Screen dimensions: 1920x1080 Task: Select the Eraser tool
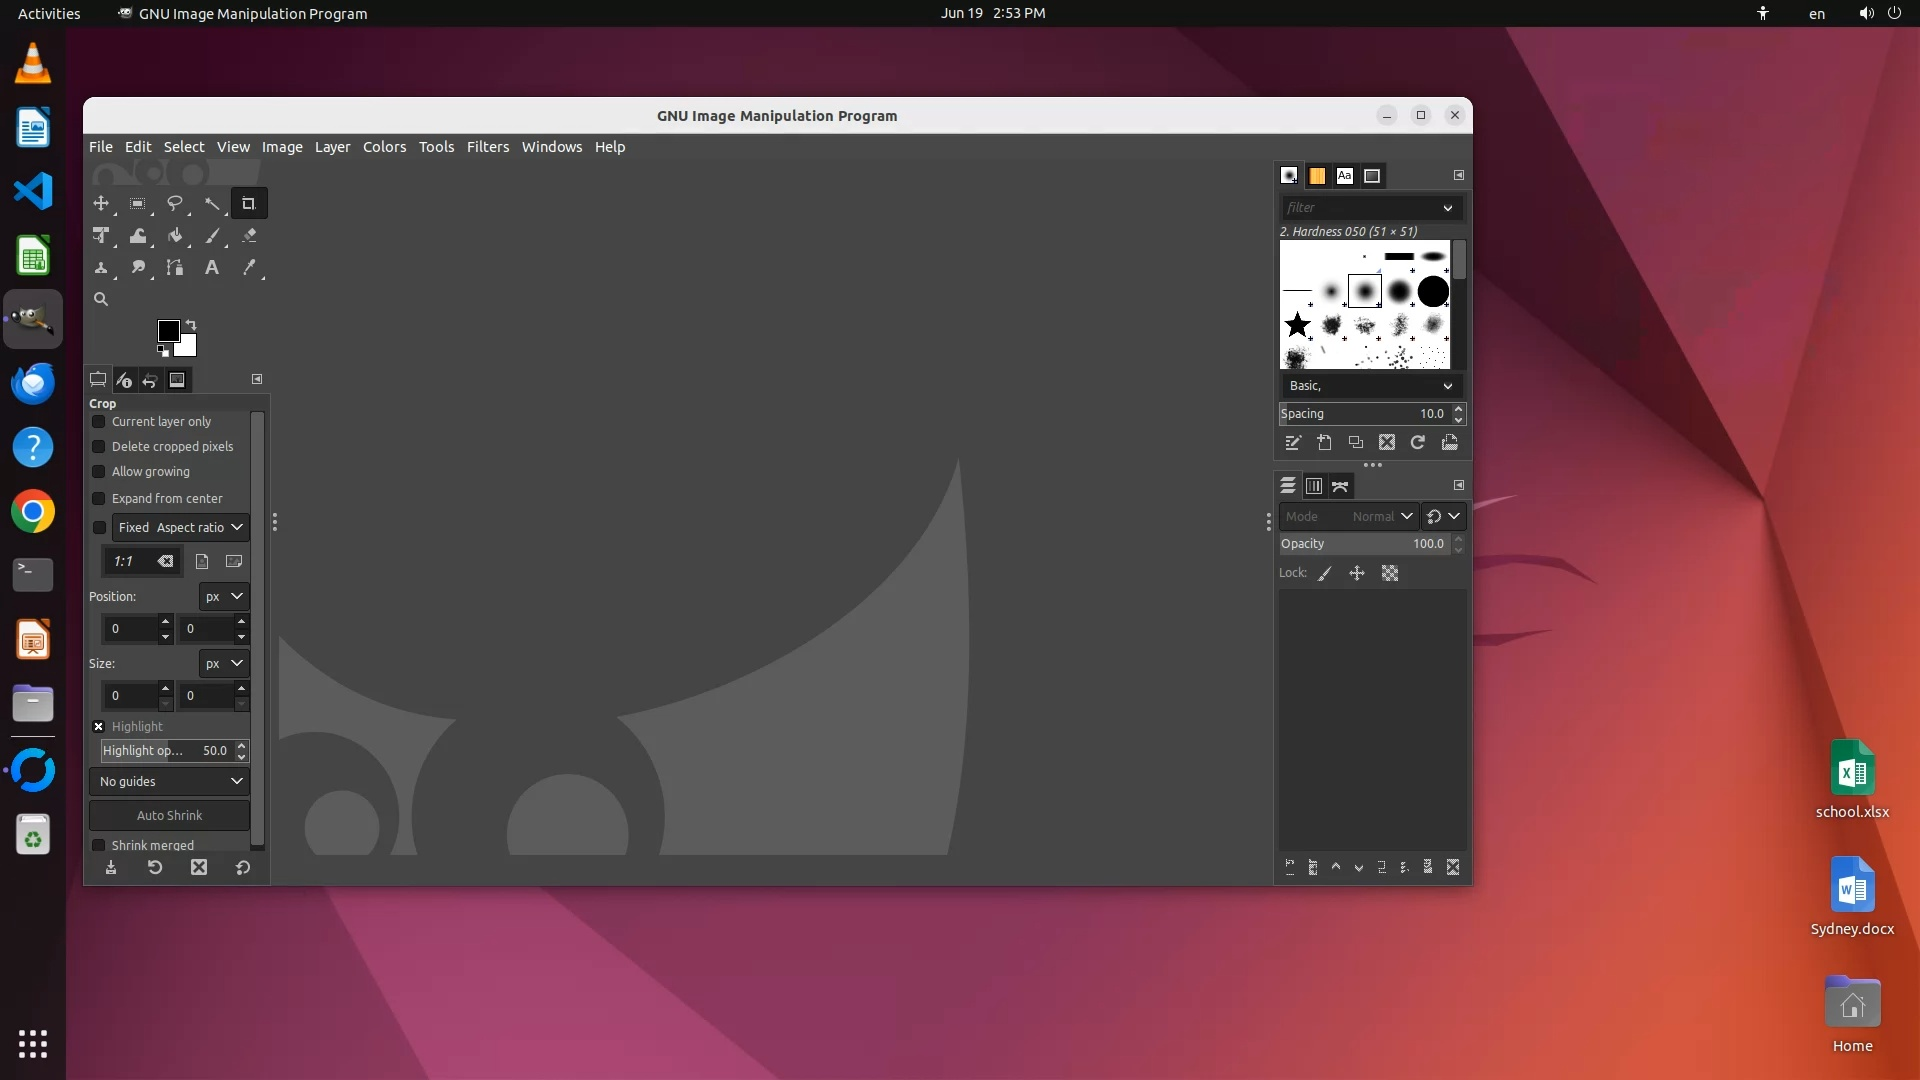click(x=249, y=236)
